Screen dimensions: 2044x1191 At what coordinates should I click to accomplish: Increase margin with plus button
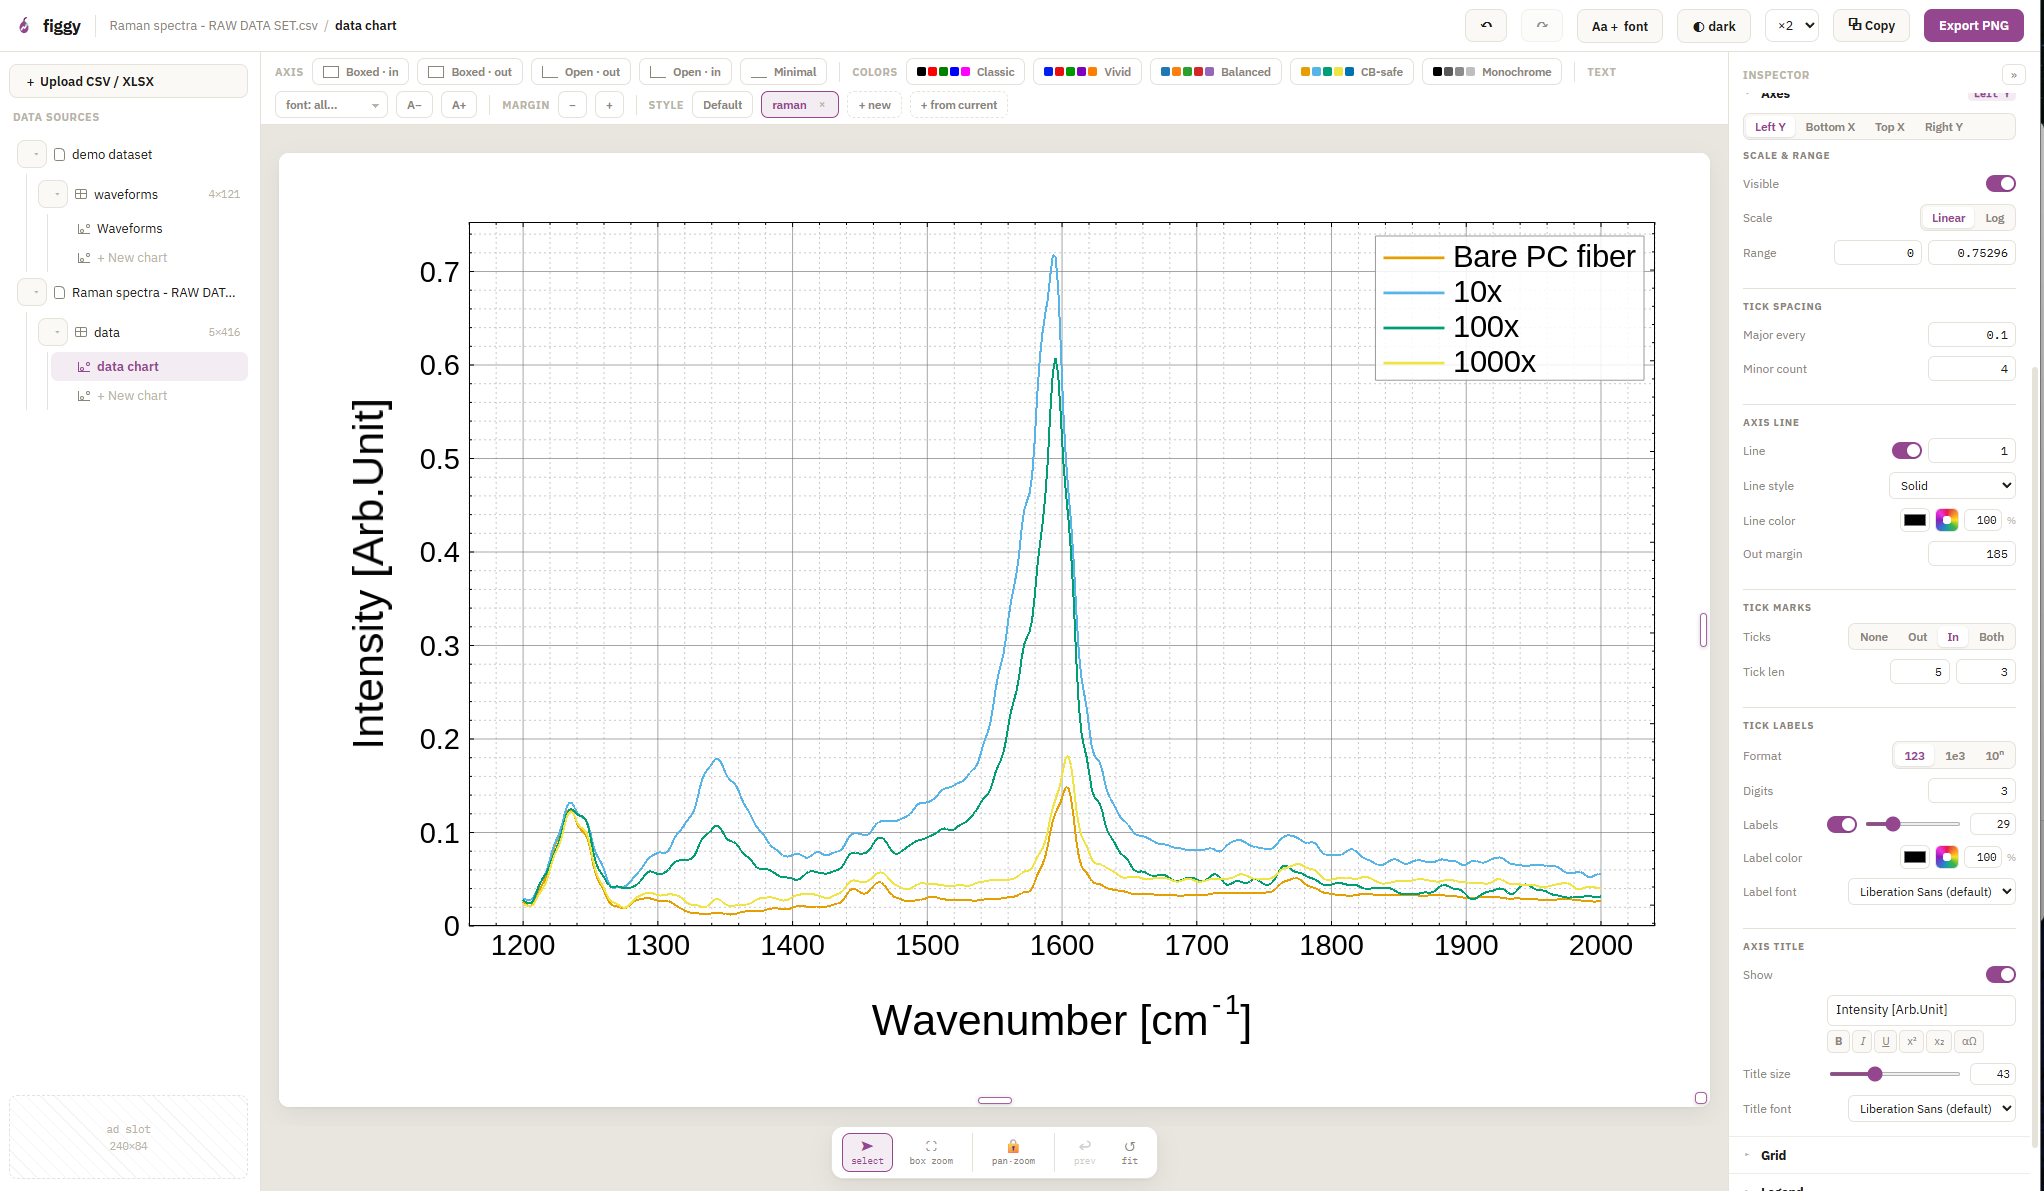[609, 105]
